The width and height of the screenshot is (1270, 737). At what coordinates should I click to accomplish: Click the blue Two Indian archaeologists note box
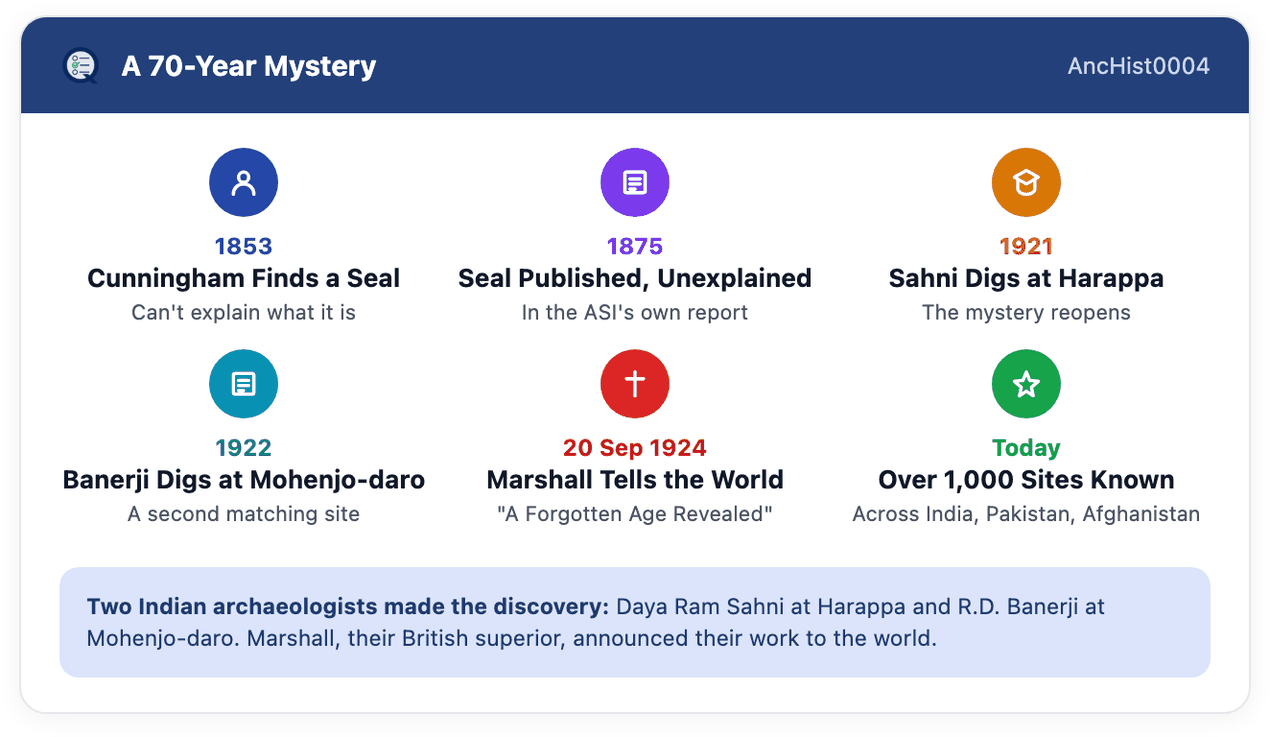click(x=635, y=622)
